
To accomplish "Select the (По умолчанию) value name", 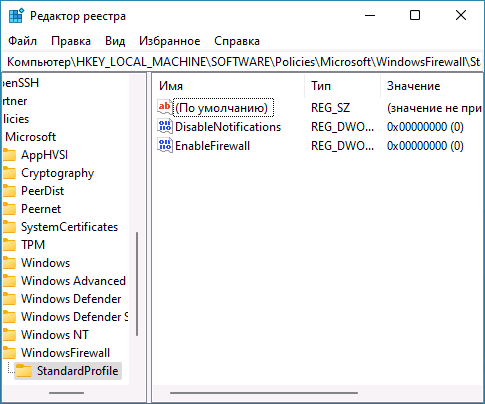I will (x=222, y=108).
